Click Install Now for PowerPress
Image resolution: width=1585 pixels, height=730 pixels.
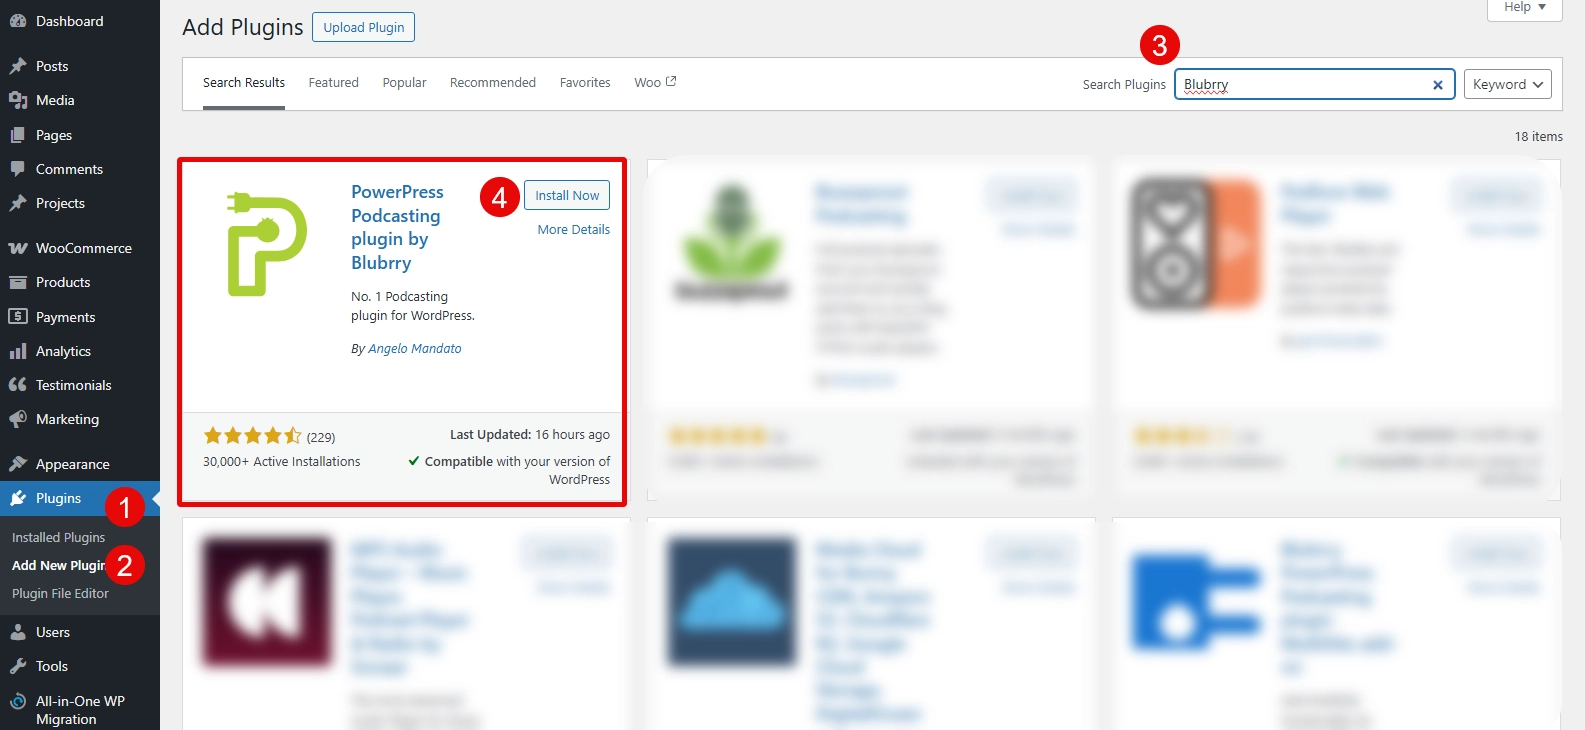pos(567,195)
